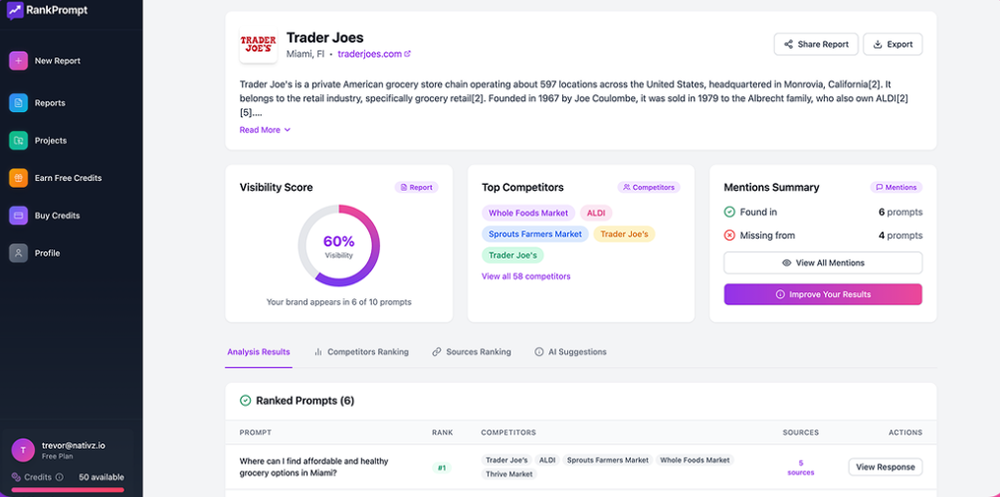Click the View All Mentions button
This screenshot has width=1000, height=497.
823,263
